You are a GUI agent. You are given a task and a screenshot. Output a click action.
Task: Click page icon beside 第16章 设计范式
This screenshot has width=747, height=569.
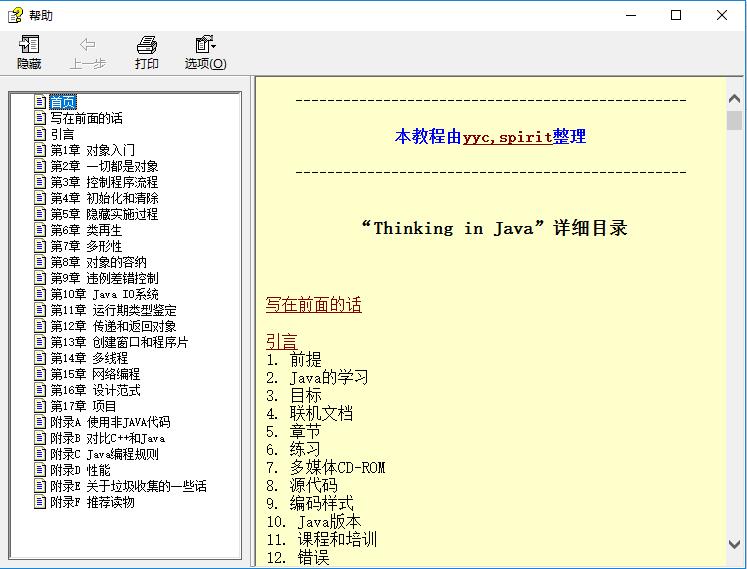(x=40, y=390)
